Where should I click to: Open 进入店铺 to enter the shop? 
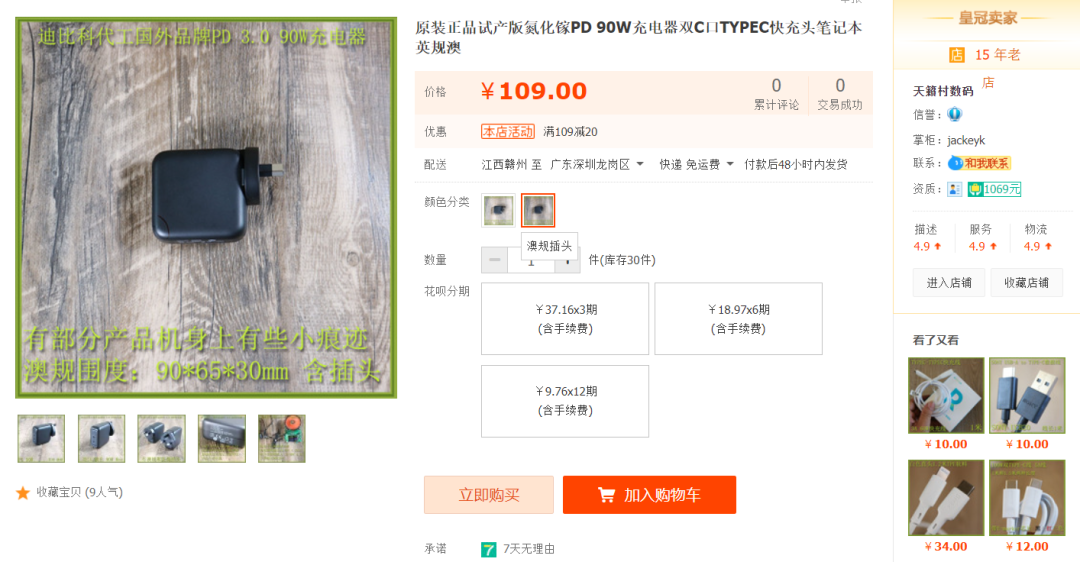(x=948, y=282)
